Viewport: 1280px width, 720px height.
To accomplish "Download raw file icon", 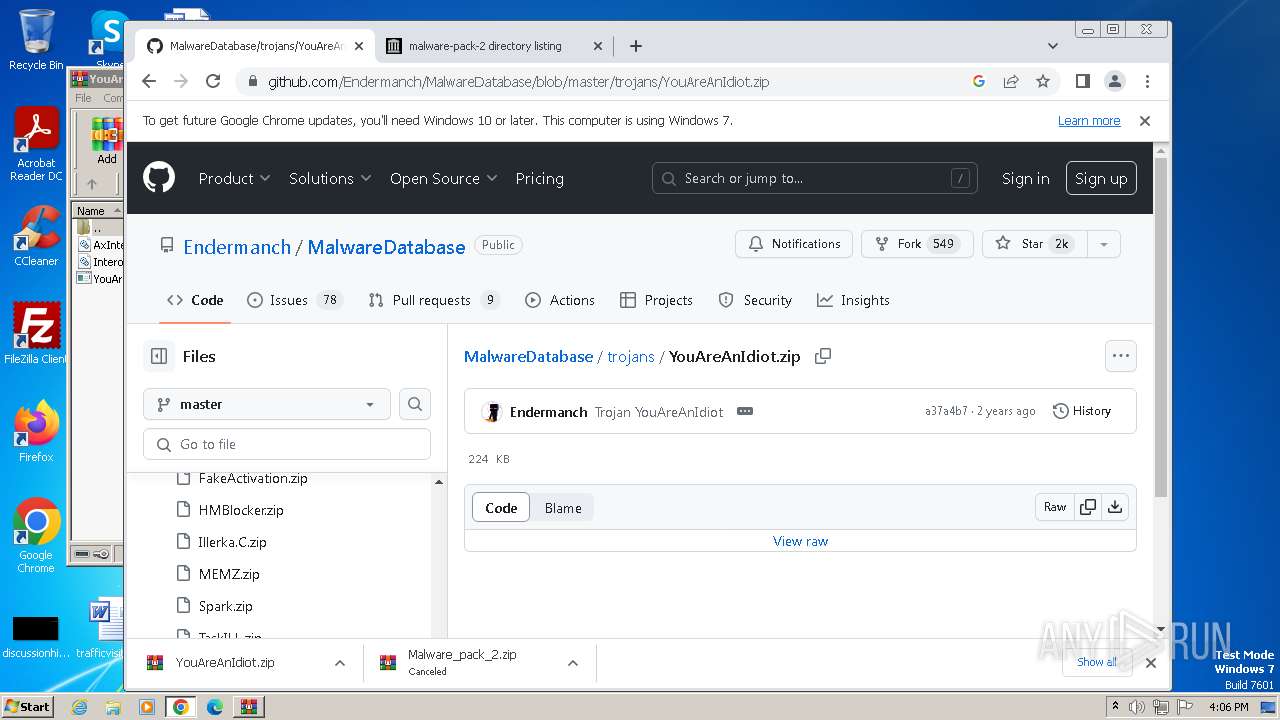I will click(x=1115, y=507).
